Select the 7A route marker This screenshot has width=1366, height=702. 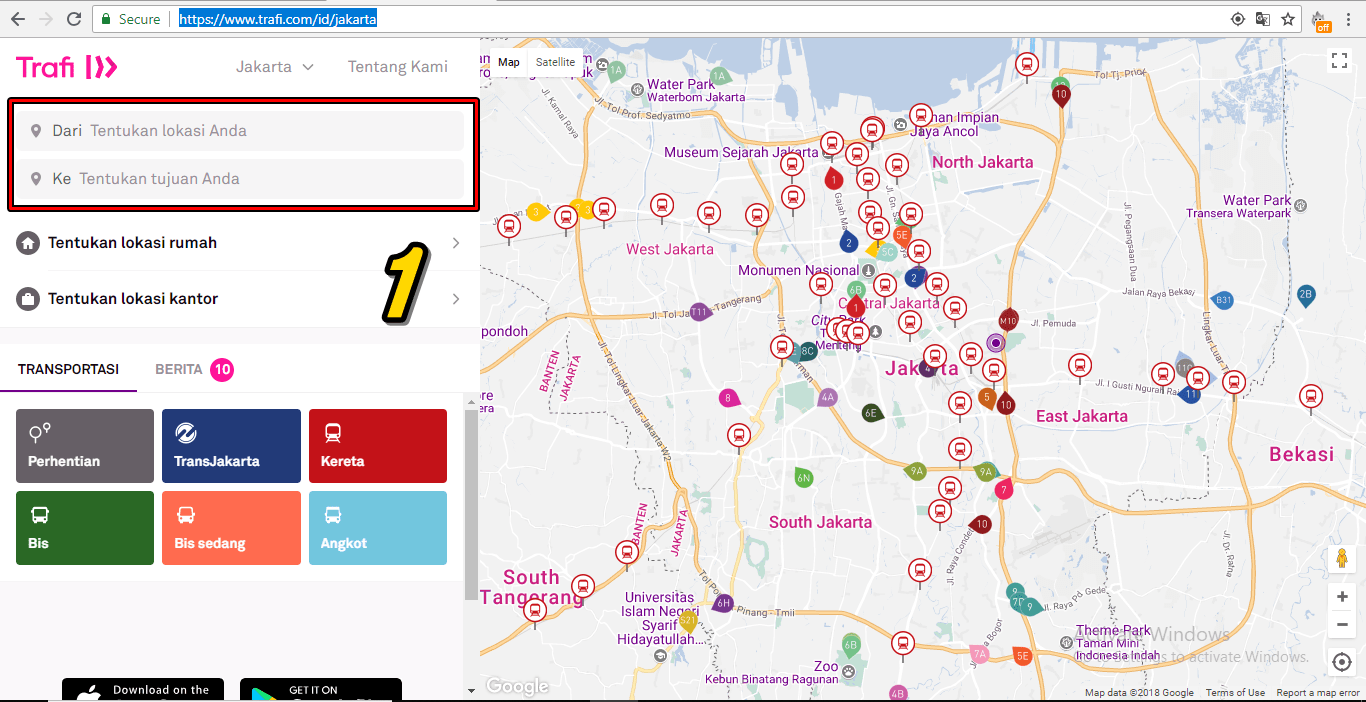pyautogui.click(x=979, y=655)
